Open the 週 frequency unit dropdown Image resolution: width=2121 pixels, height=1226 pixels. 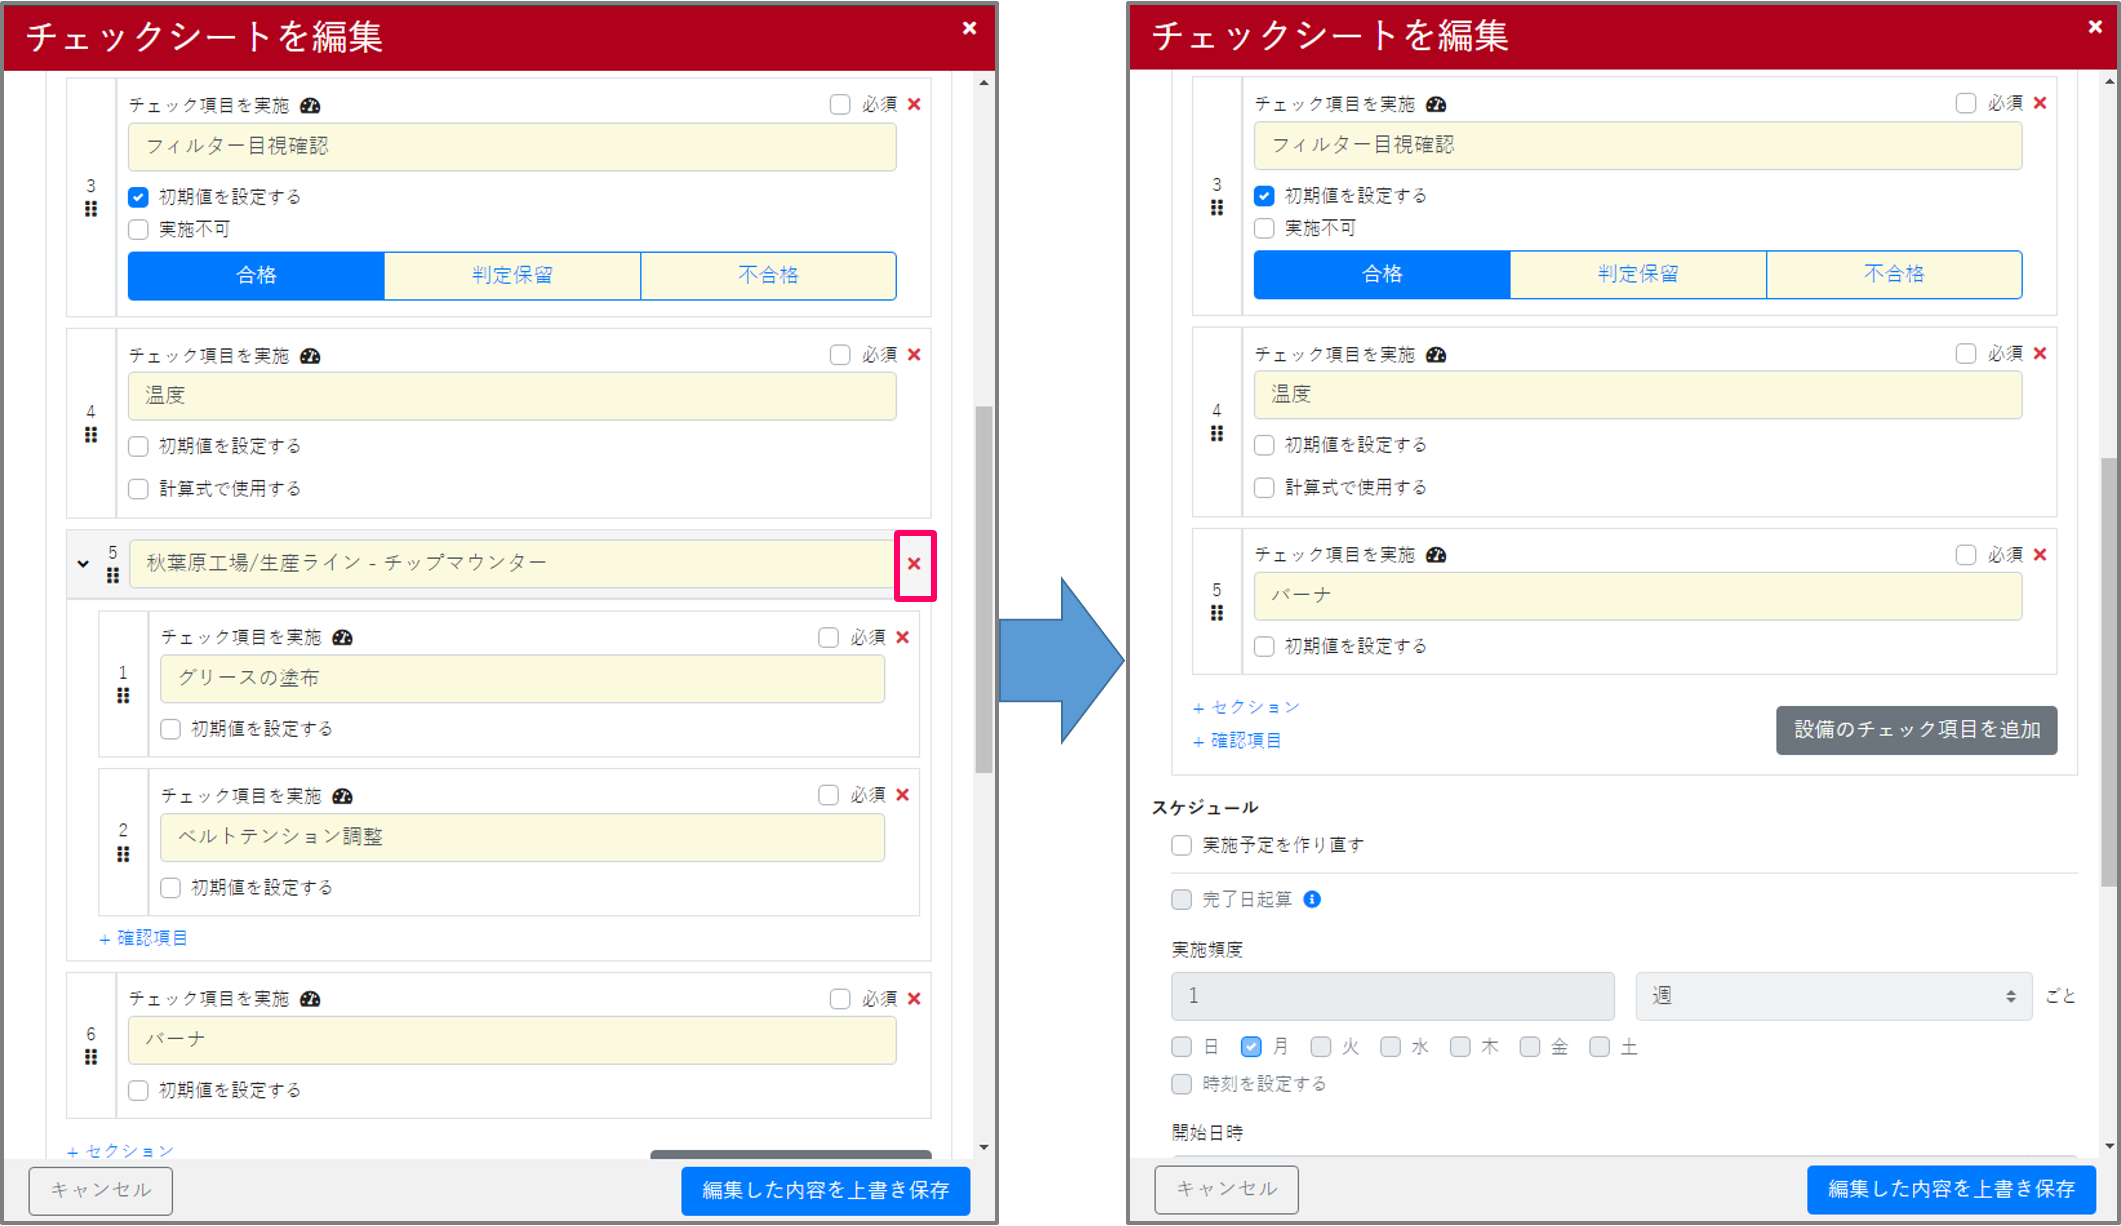(1833, 996)
